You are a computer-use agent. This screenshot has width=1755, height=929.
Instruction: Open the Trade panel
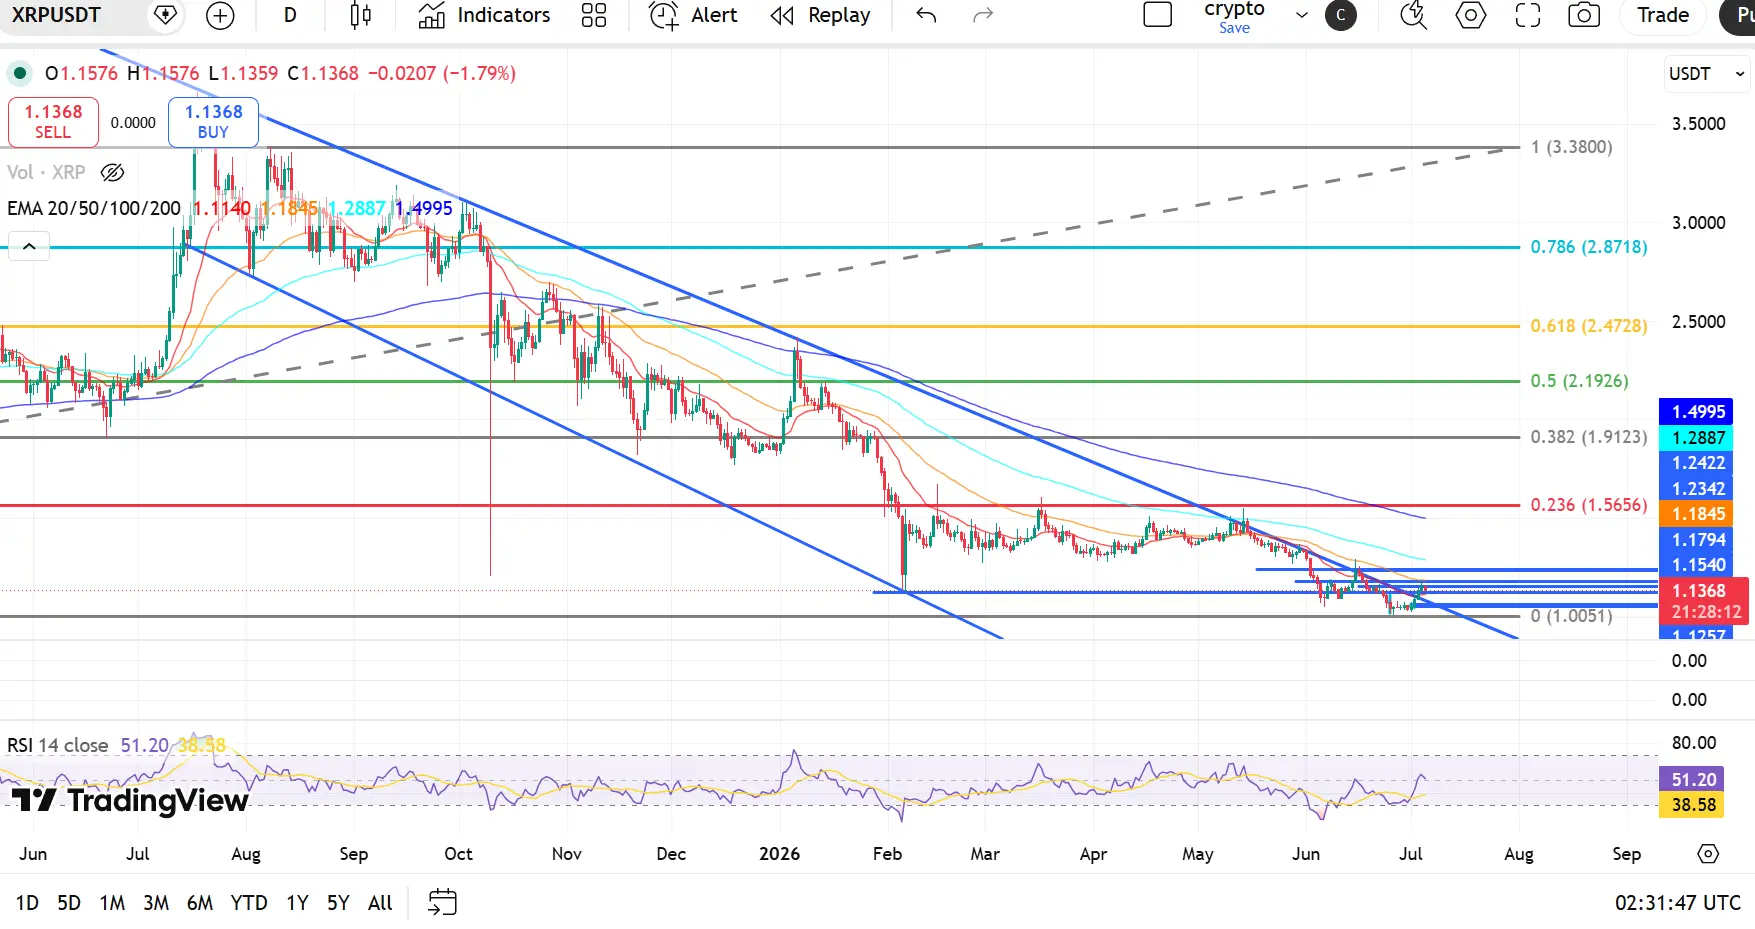click(1663, 15)
